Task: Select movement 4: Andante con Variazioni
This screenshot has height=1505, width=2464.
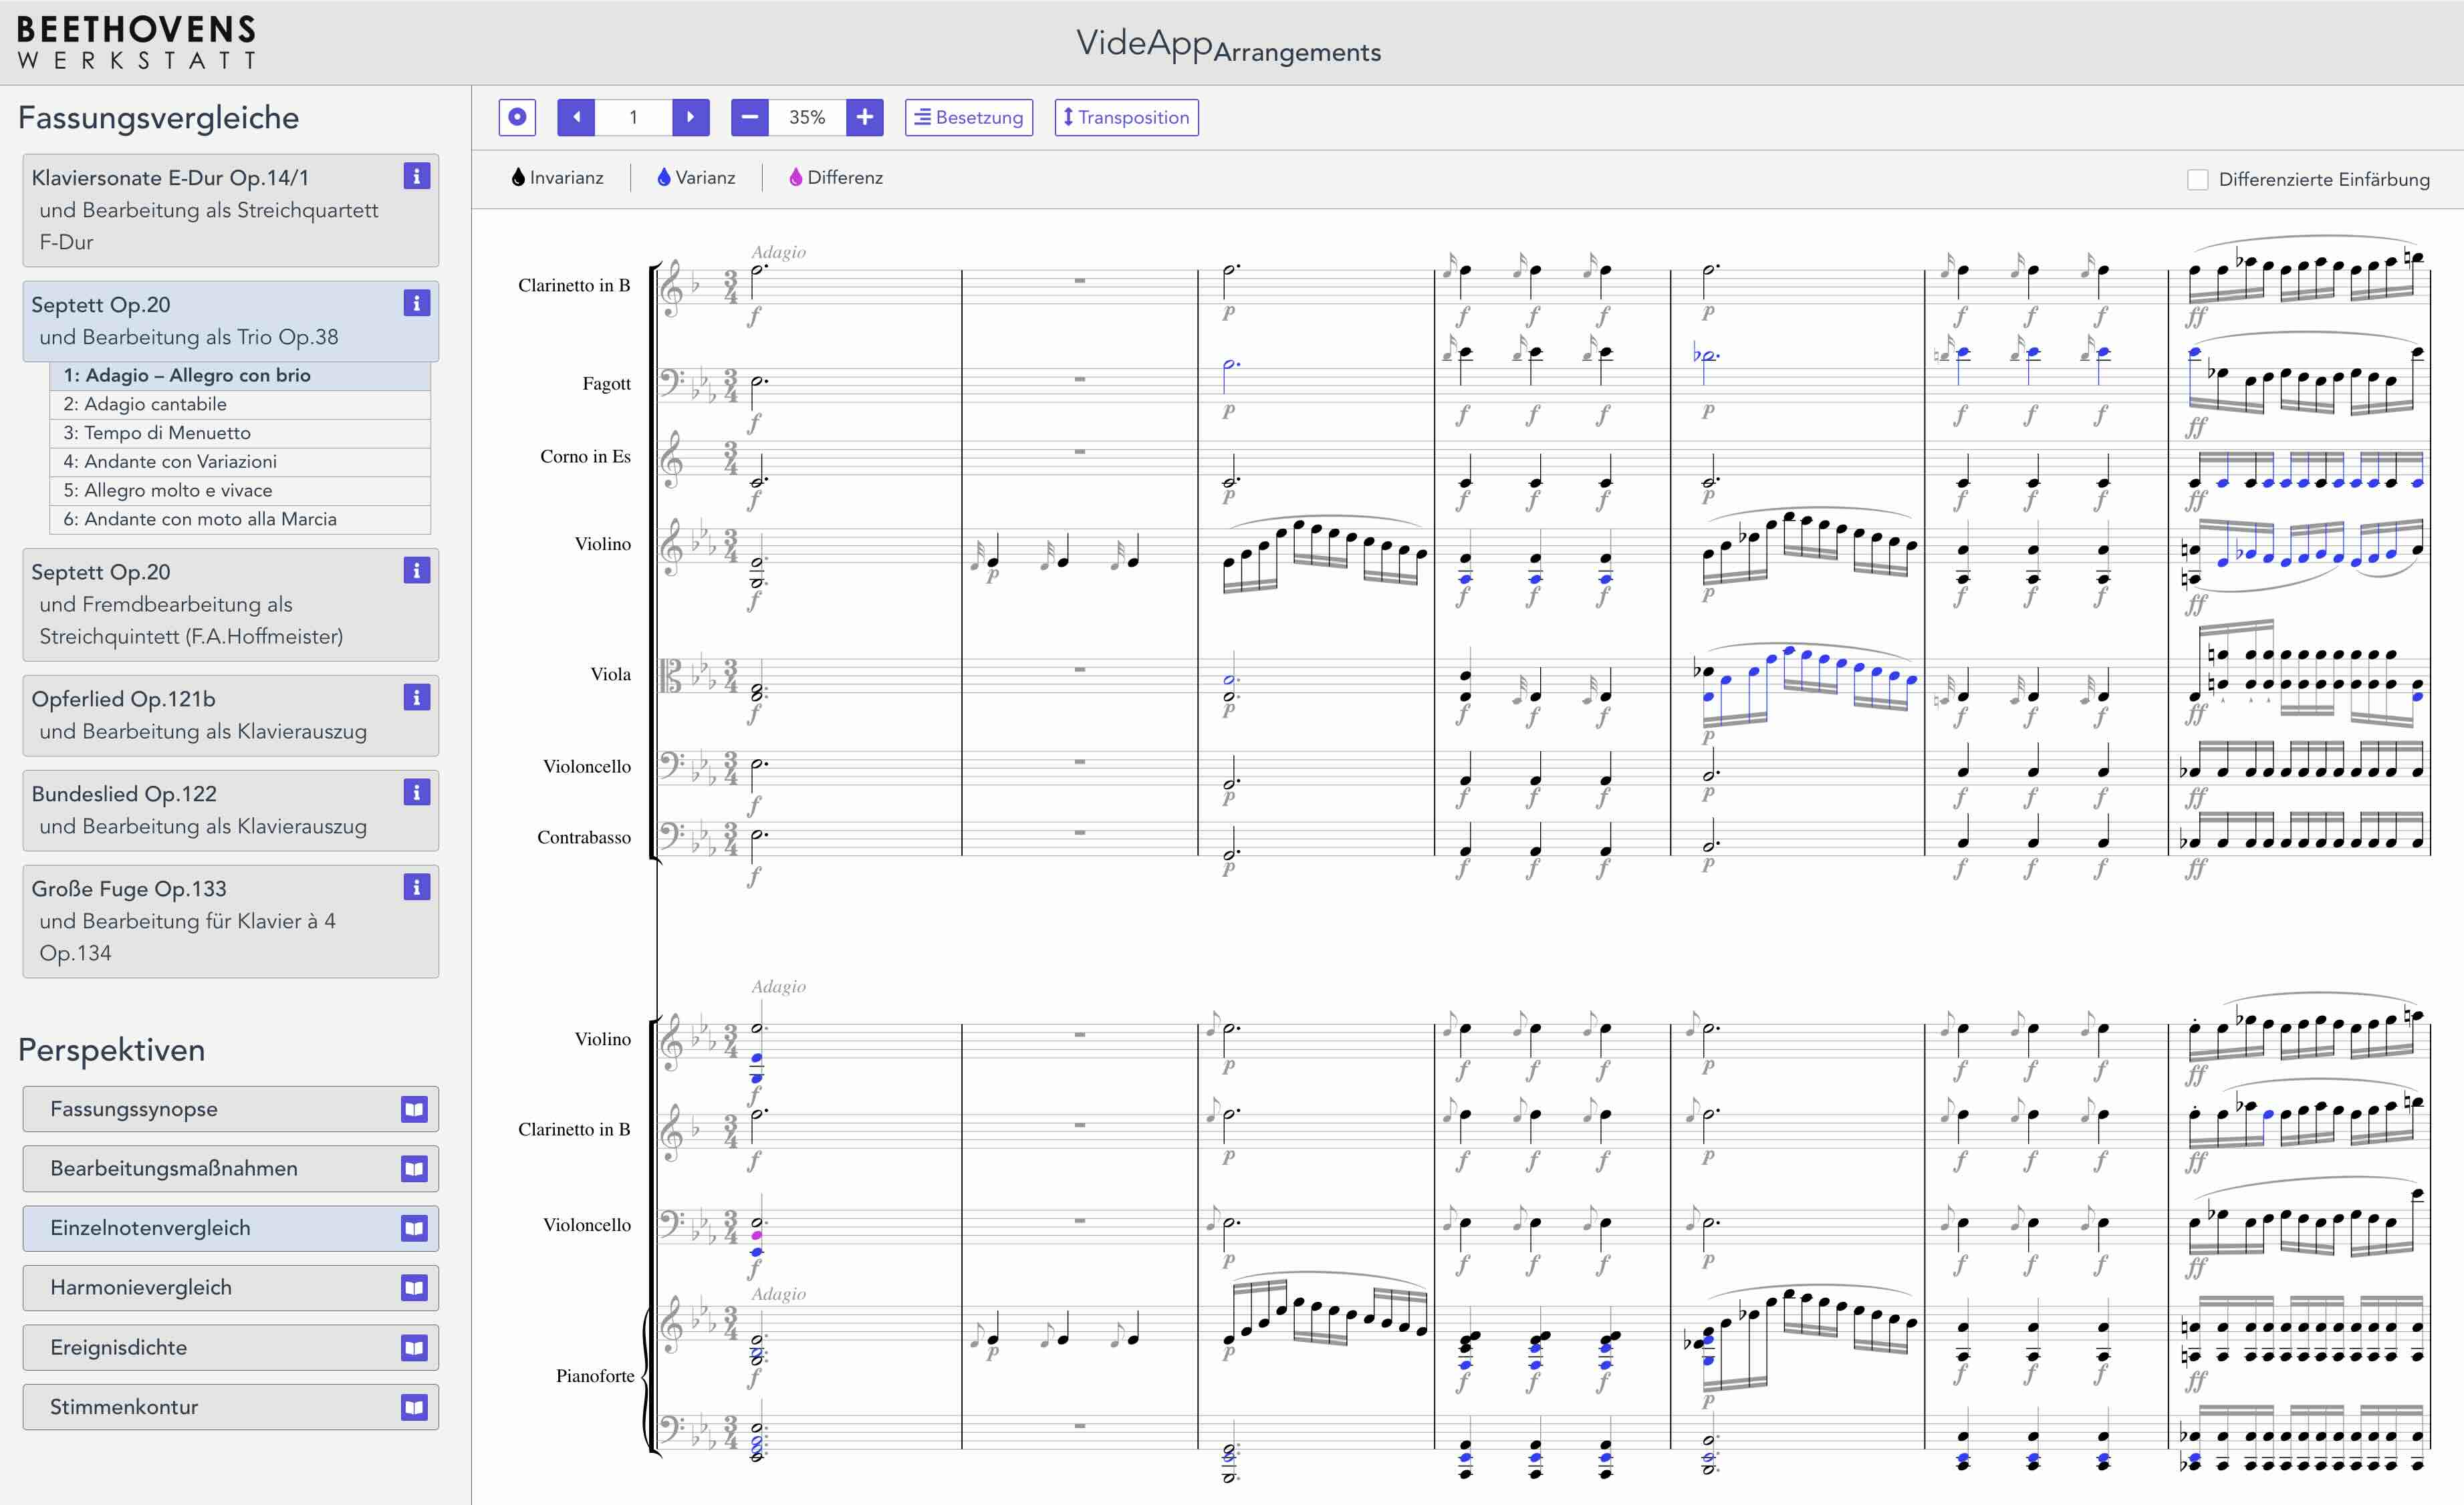Action: [240, 461]
